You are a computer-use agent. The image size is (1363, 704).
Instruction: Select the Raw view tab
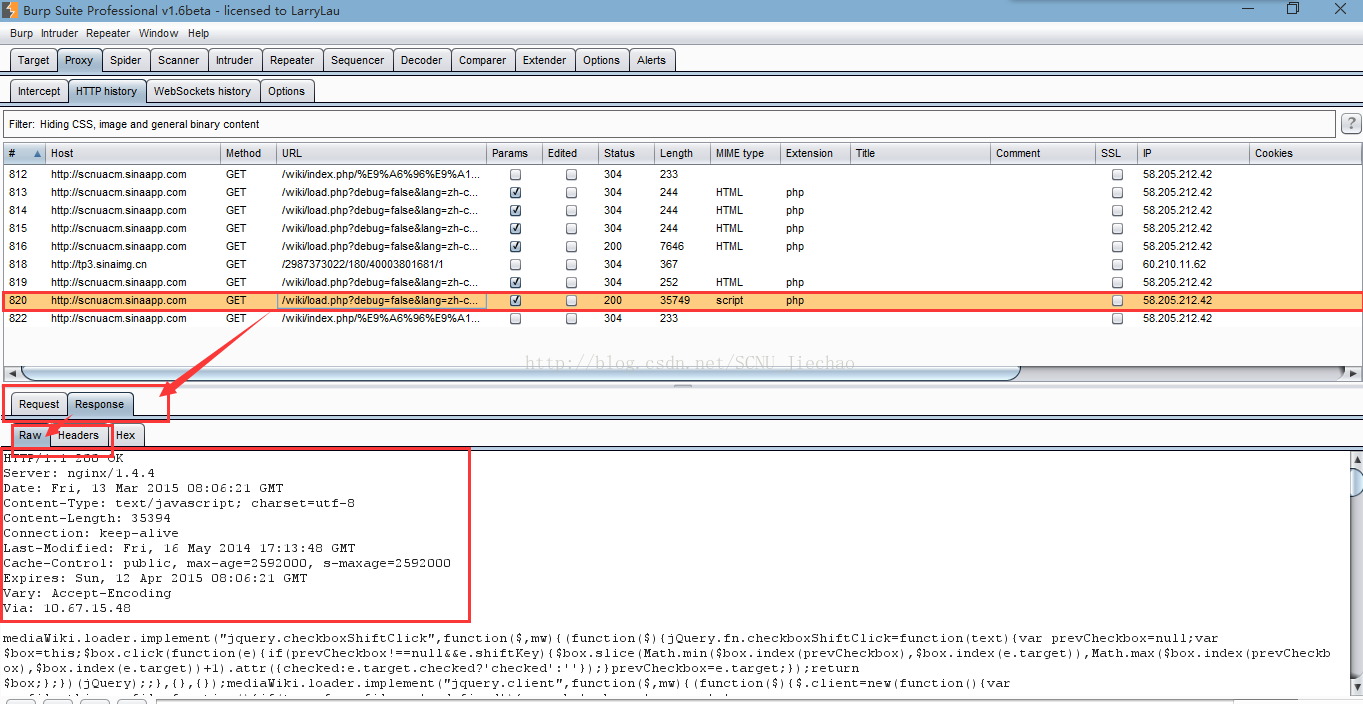[30, 435]
